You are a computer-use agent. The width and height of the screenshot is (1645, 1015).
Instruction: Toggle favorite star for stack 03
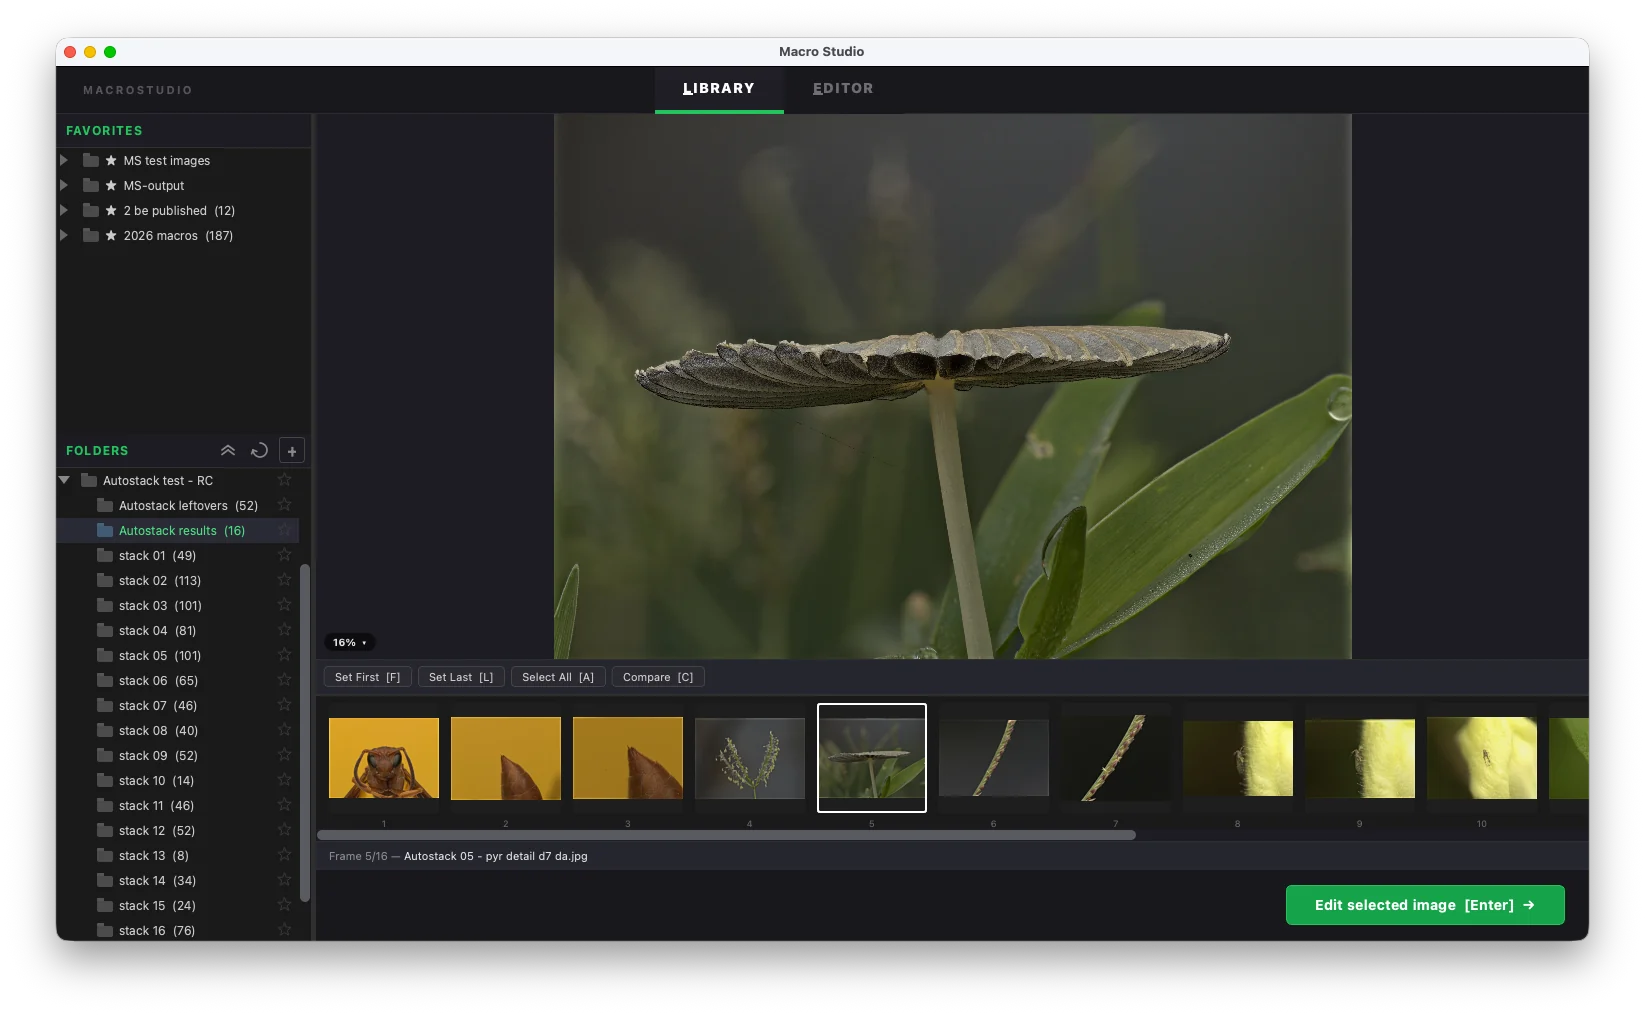pyautogui.click(x=285, y=605)
